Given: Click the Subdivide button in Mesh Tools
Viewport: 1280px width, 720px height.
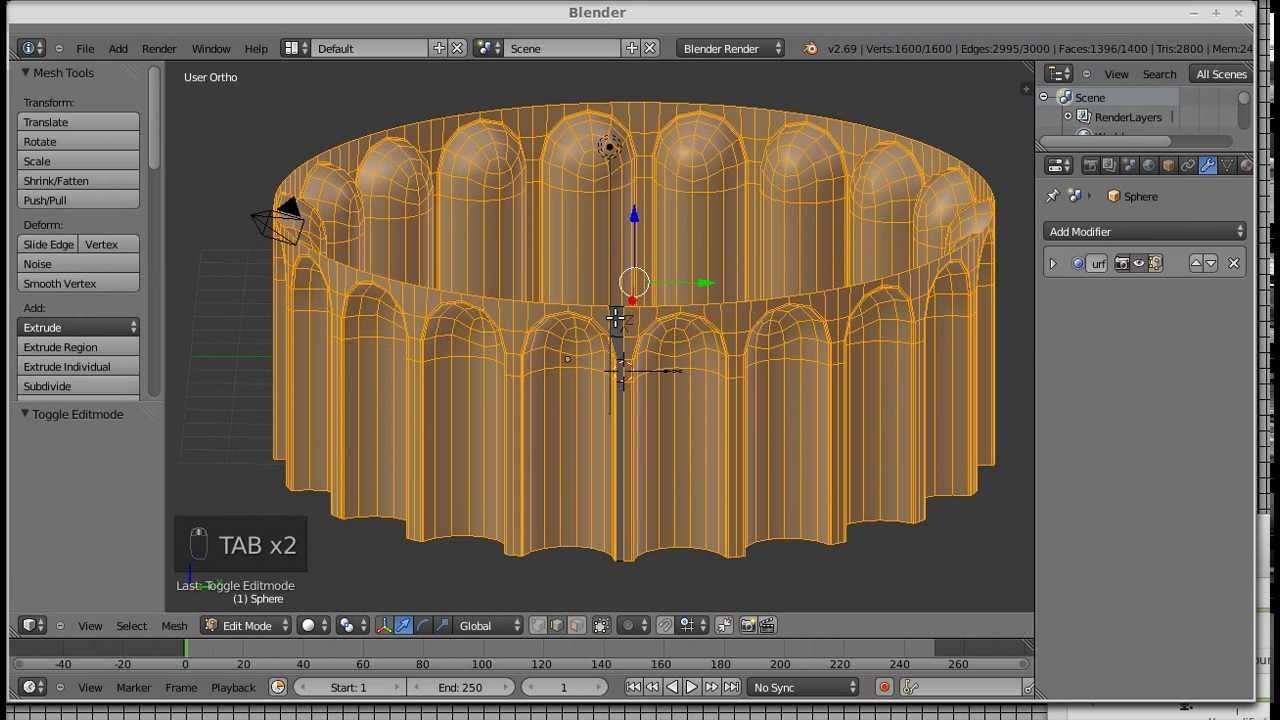Looking at the screenshot, I should click(x=78, y=386).
